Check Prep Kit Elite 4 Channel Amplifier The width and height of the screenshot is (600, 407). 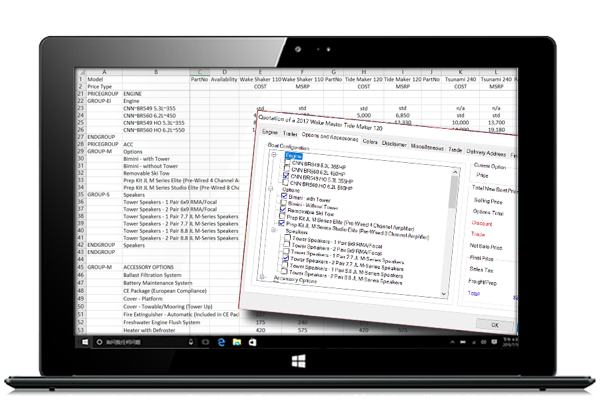point(282,216)
